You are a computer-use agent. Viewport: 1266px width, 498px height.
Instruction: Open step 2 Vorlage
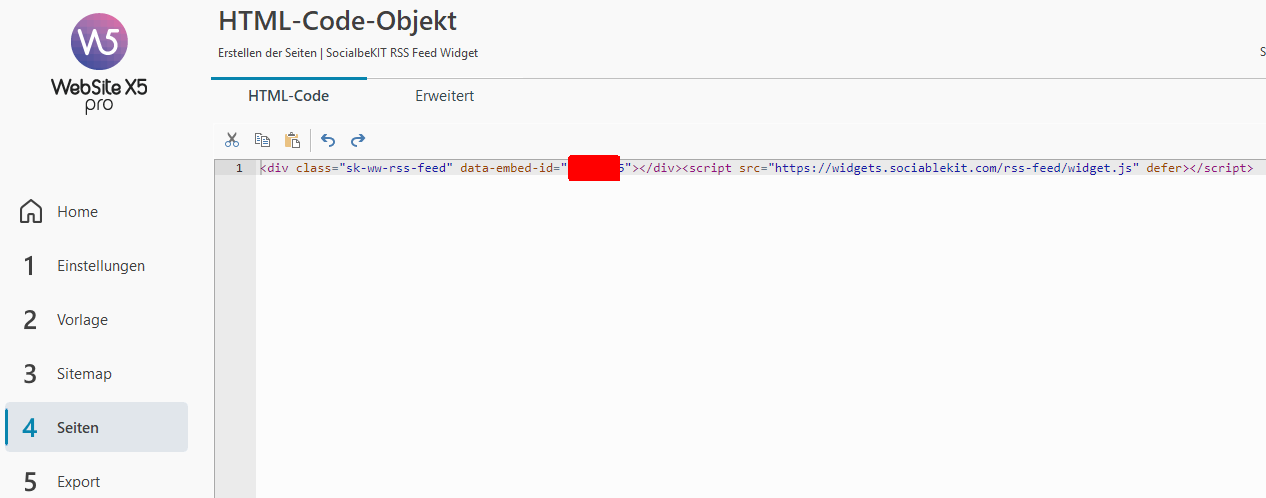click(x=82, y=320)
